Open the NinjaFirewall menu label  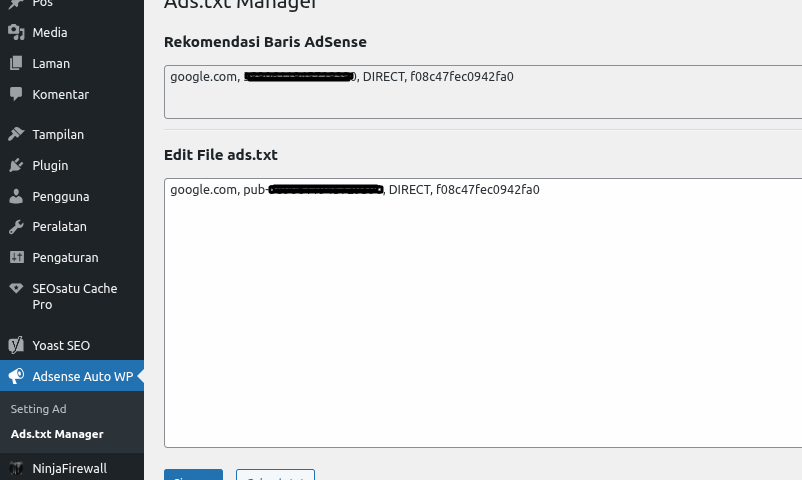click(x=69, y=467)
